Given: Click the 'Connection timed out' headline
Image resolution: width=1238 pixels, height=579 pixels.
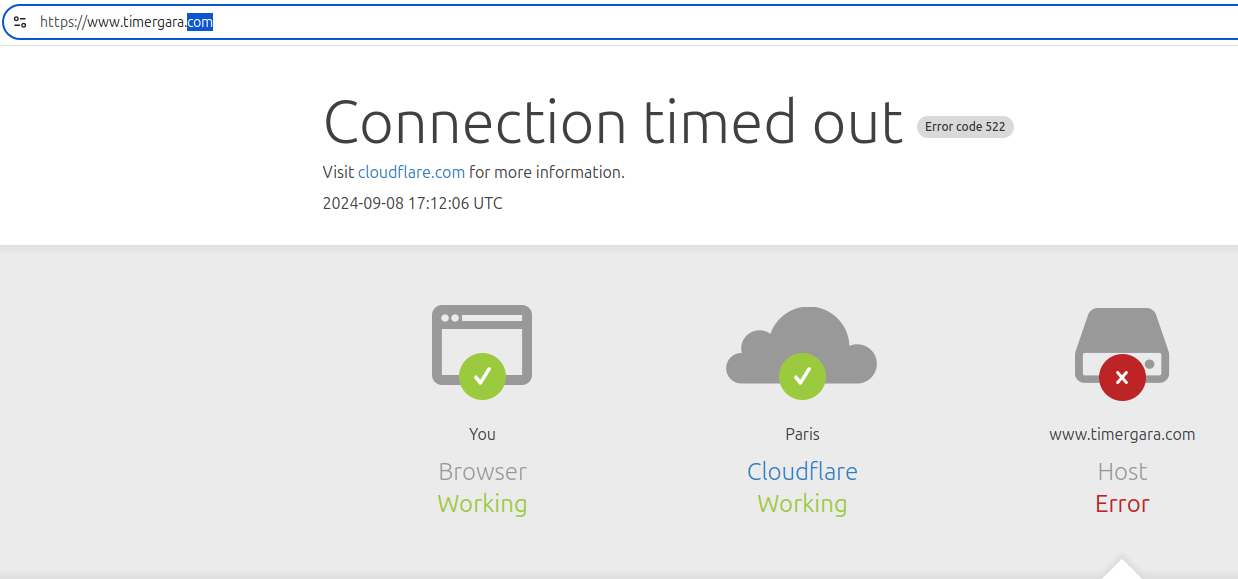Looking at the screenshot, I should point(611,122).
